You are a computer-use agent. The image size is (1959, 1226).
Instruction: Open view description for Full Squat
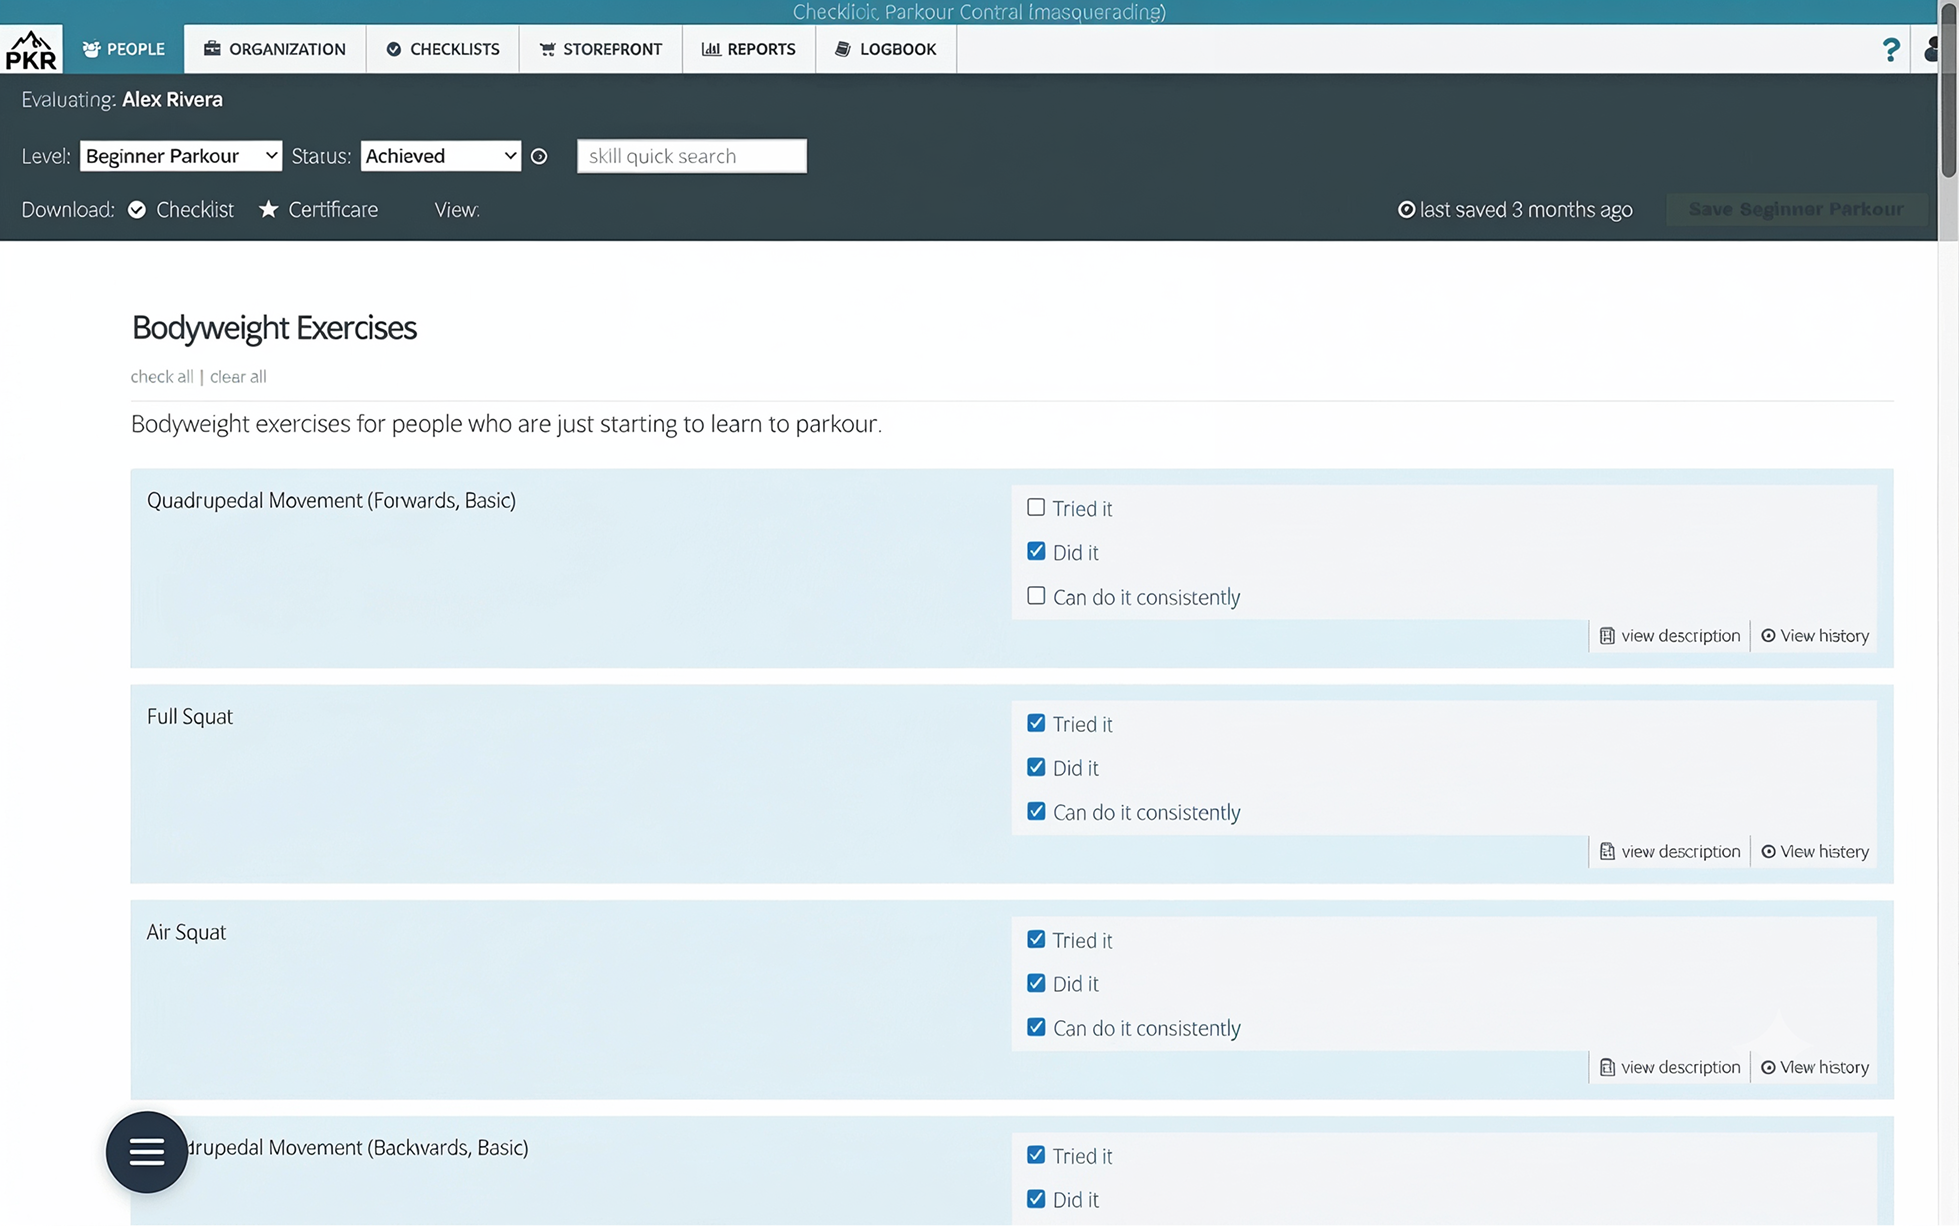[x=1670, y=852]
